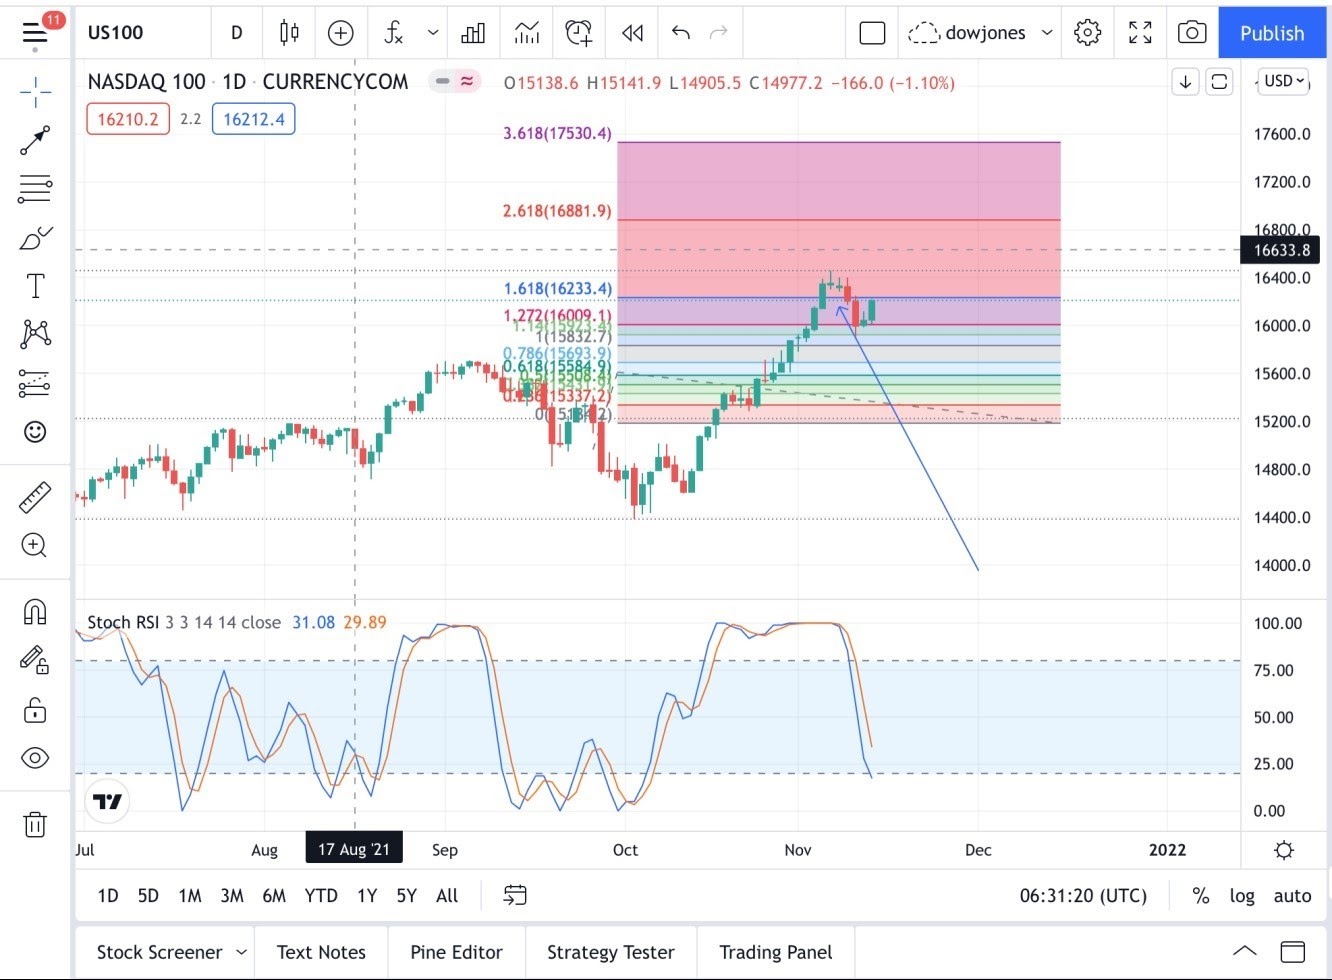Toggle stay in drawing mode

(35, 659)
